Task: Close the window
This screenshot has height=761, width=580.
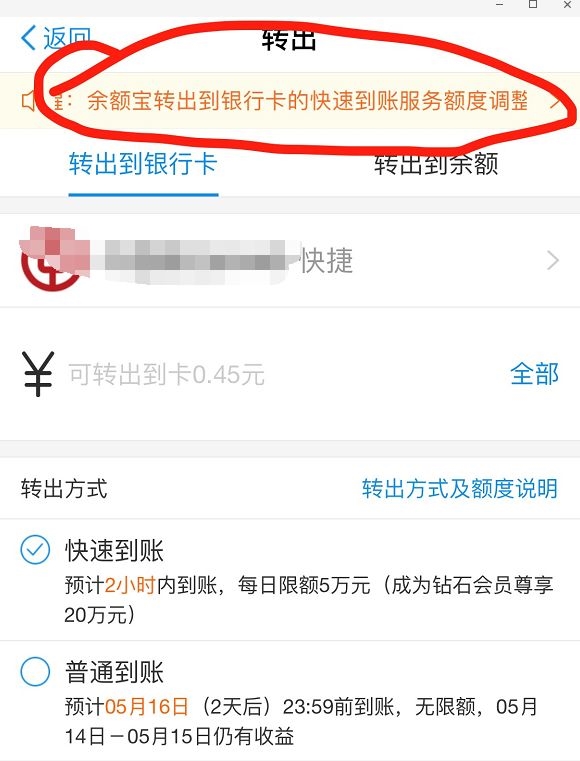Action: (567, 5)
